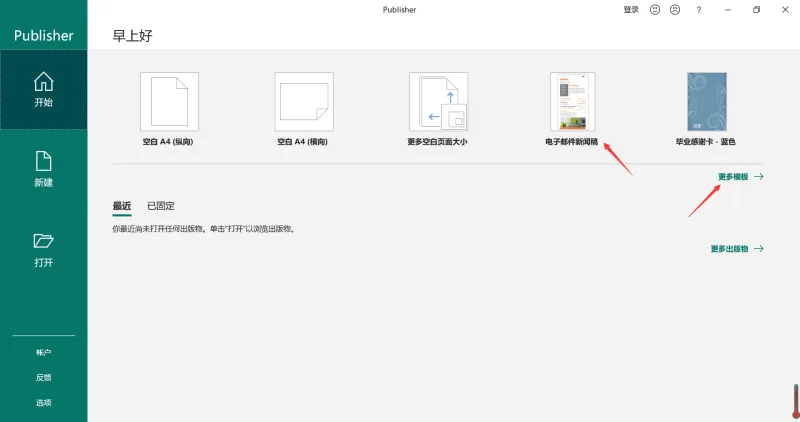The image size is (800, 422).
Task: Open 帐户 in the sidebar
Action: 43,353
